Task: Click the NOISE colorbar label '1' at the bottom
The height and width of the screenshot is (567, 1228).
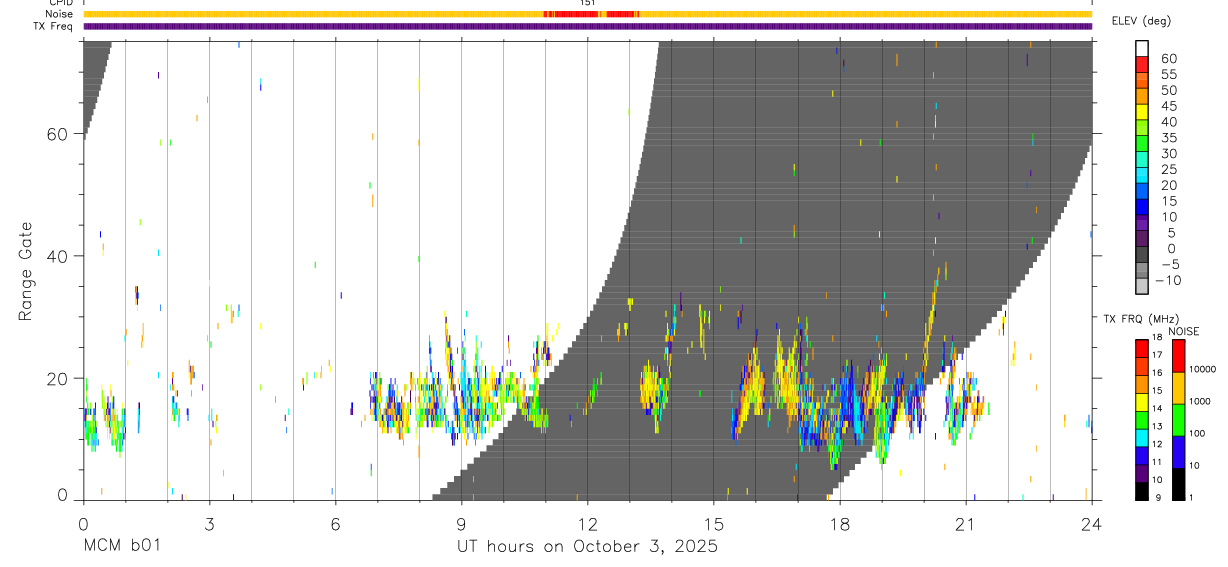Action: click(1190, 498)
